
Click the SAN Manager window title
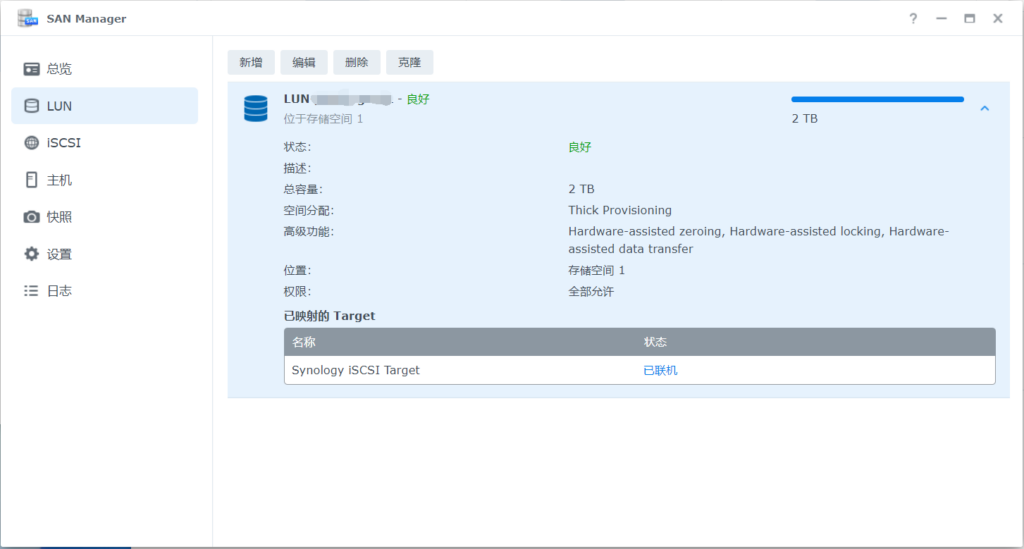(86, 19)
